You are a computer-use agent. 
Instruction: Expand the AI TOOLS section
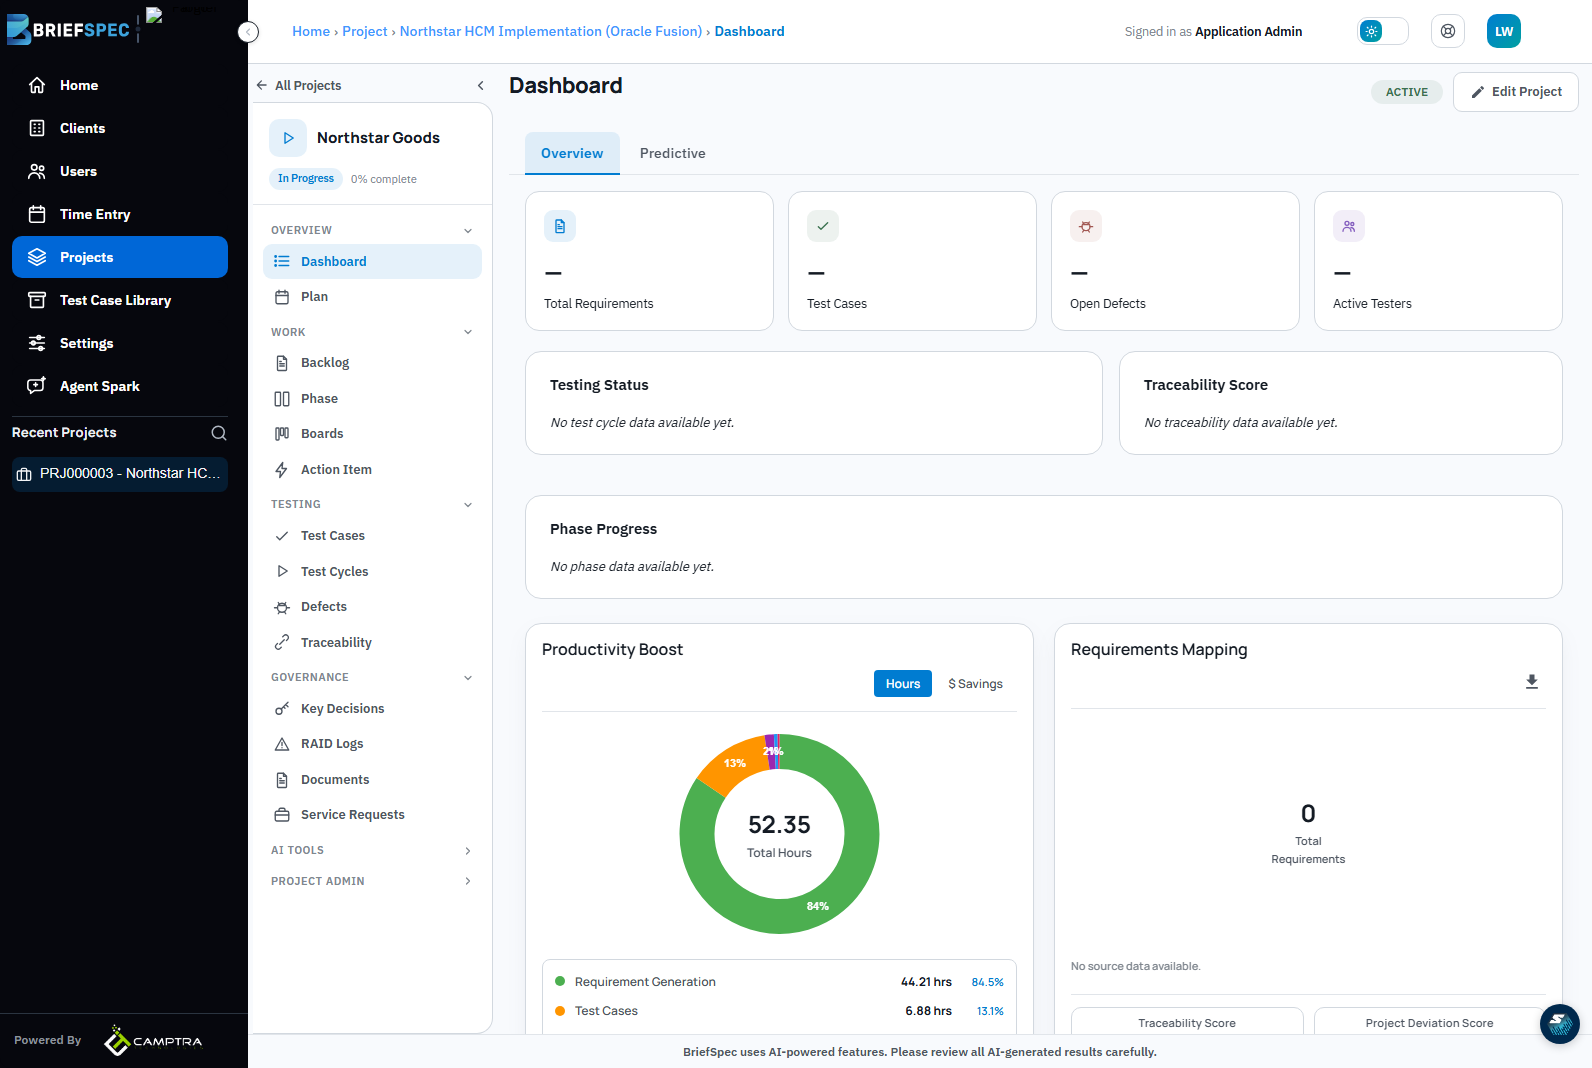pyautogui.click(x=468, y=851)
